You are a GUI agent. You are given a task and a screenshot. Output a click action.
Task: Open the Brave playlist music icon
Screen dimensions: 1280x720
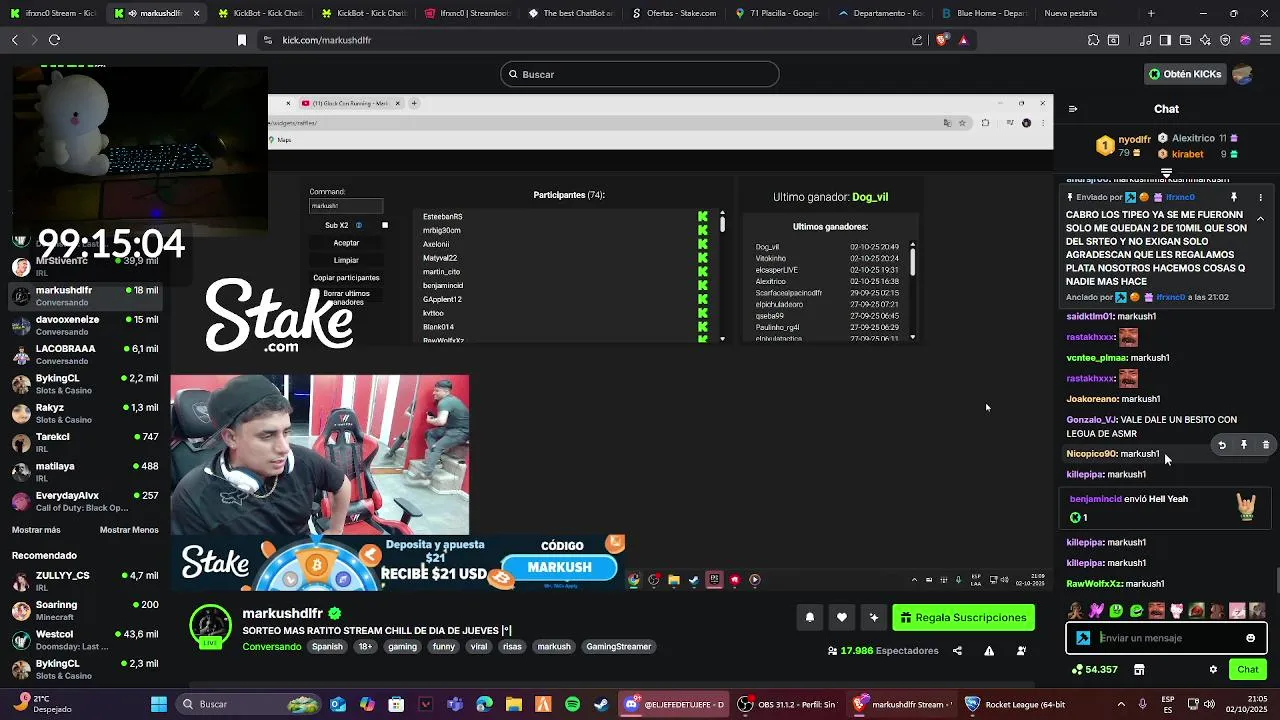(x=1145, y=40)
